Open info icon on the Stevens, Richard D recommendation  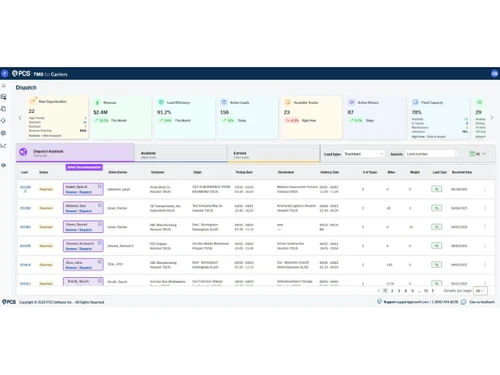(x=99, y=243)
